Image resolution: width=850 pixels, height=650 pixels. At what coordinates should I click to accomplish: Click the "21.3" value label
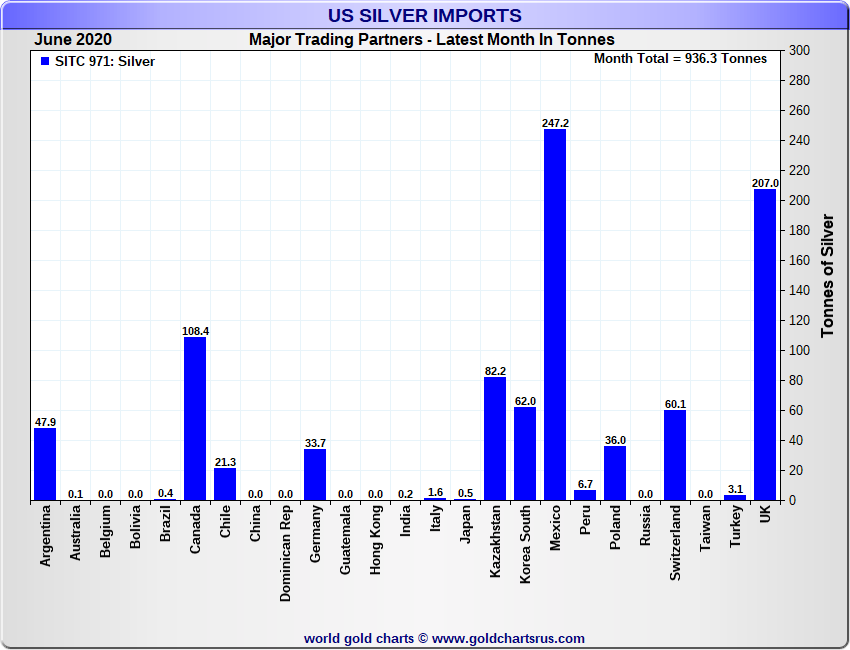[x=225, y=462]
